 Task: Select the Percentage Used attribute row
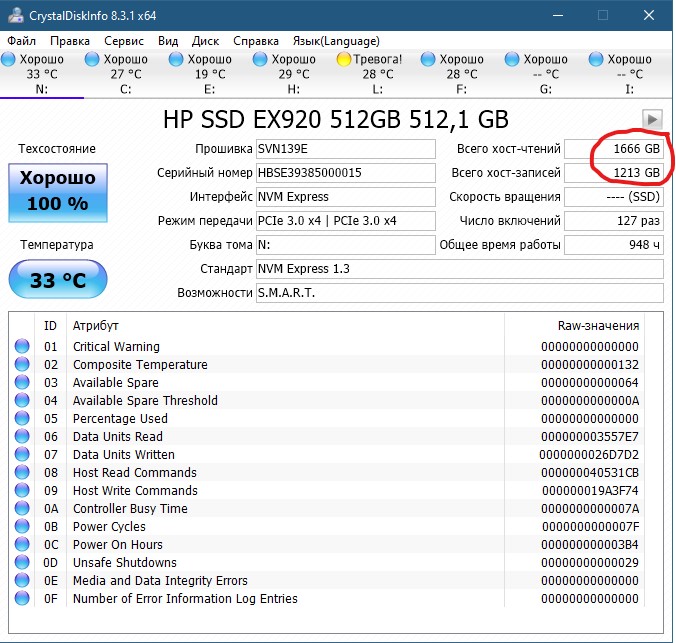tap(120, 419)
